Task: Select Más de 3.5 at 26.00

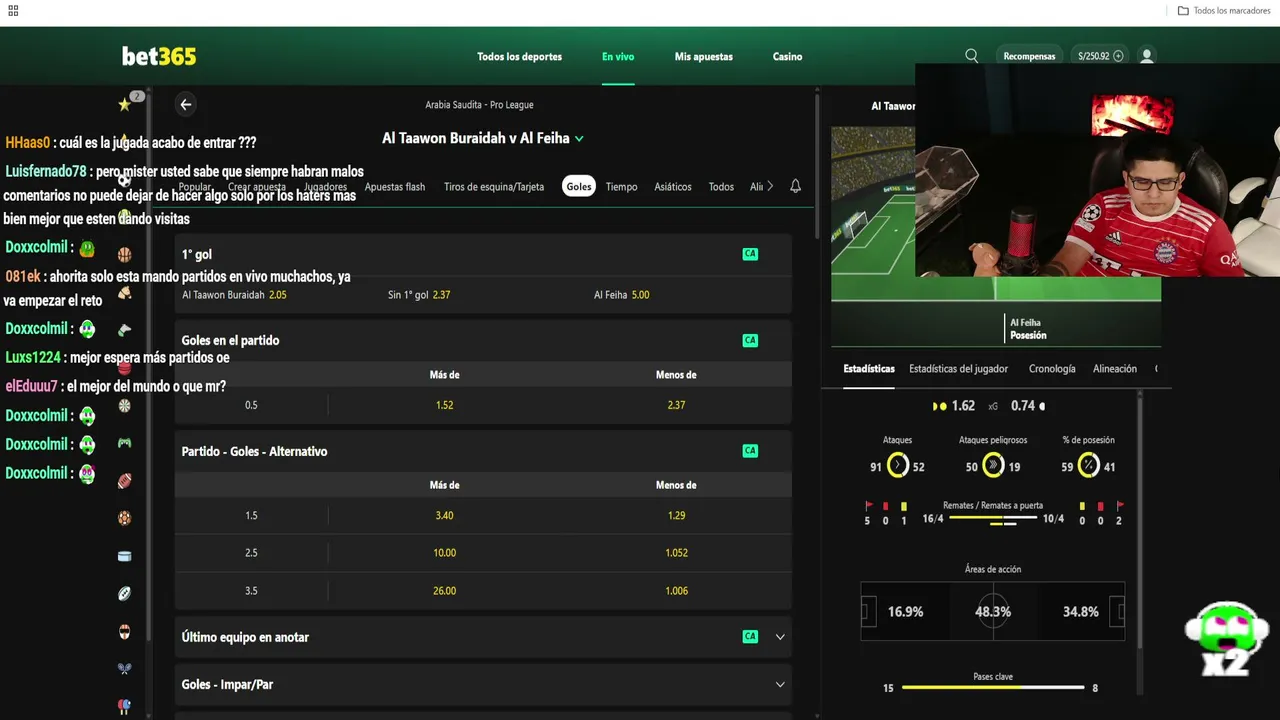Action: tap(444, 591)
